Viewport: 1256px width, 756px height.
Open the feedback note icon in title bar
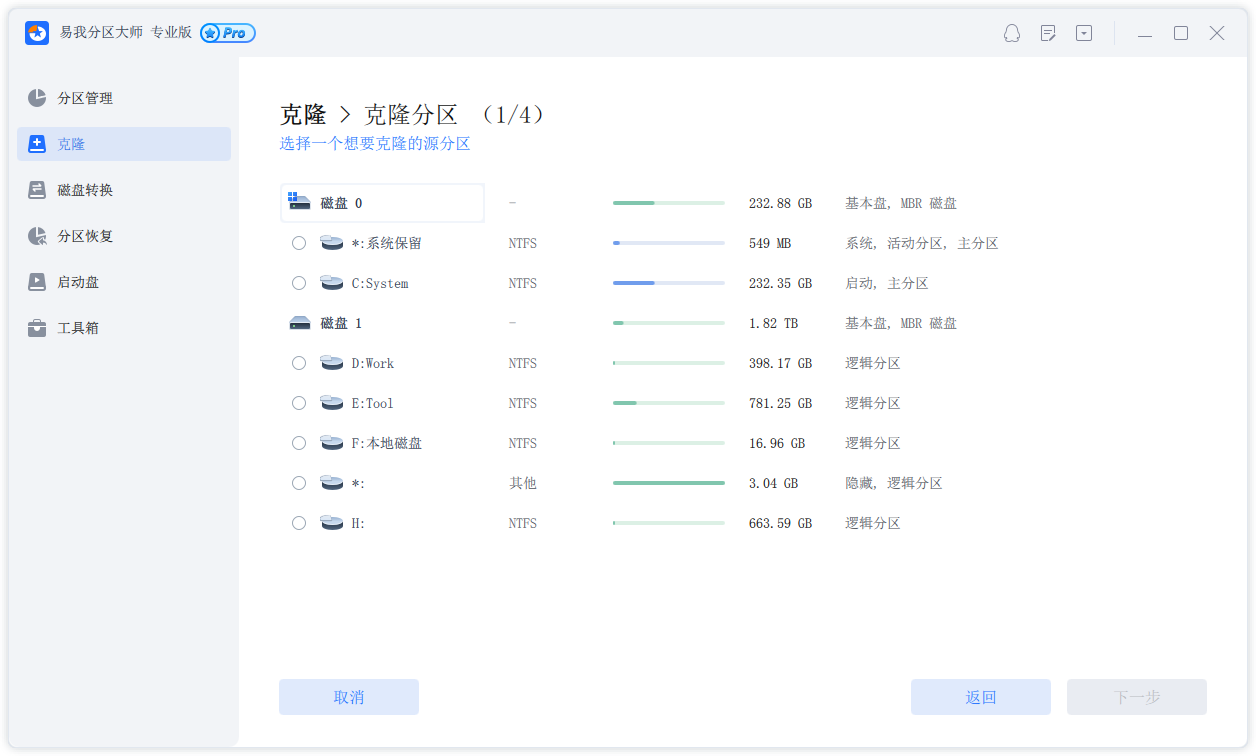1048,33
